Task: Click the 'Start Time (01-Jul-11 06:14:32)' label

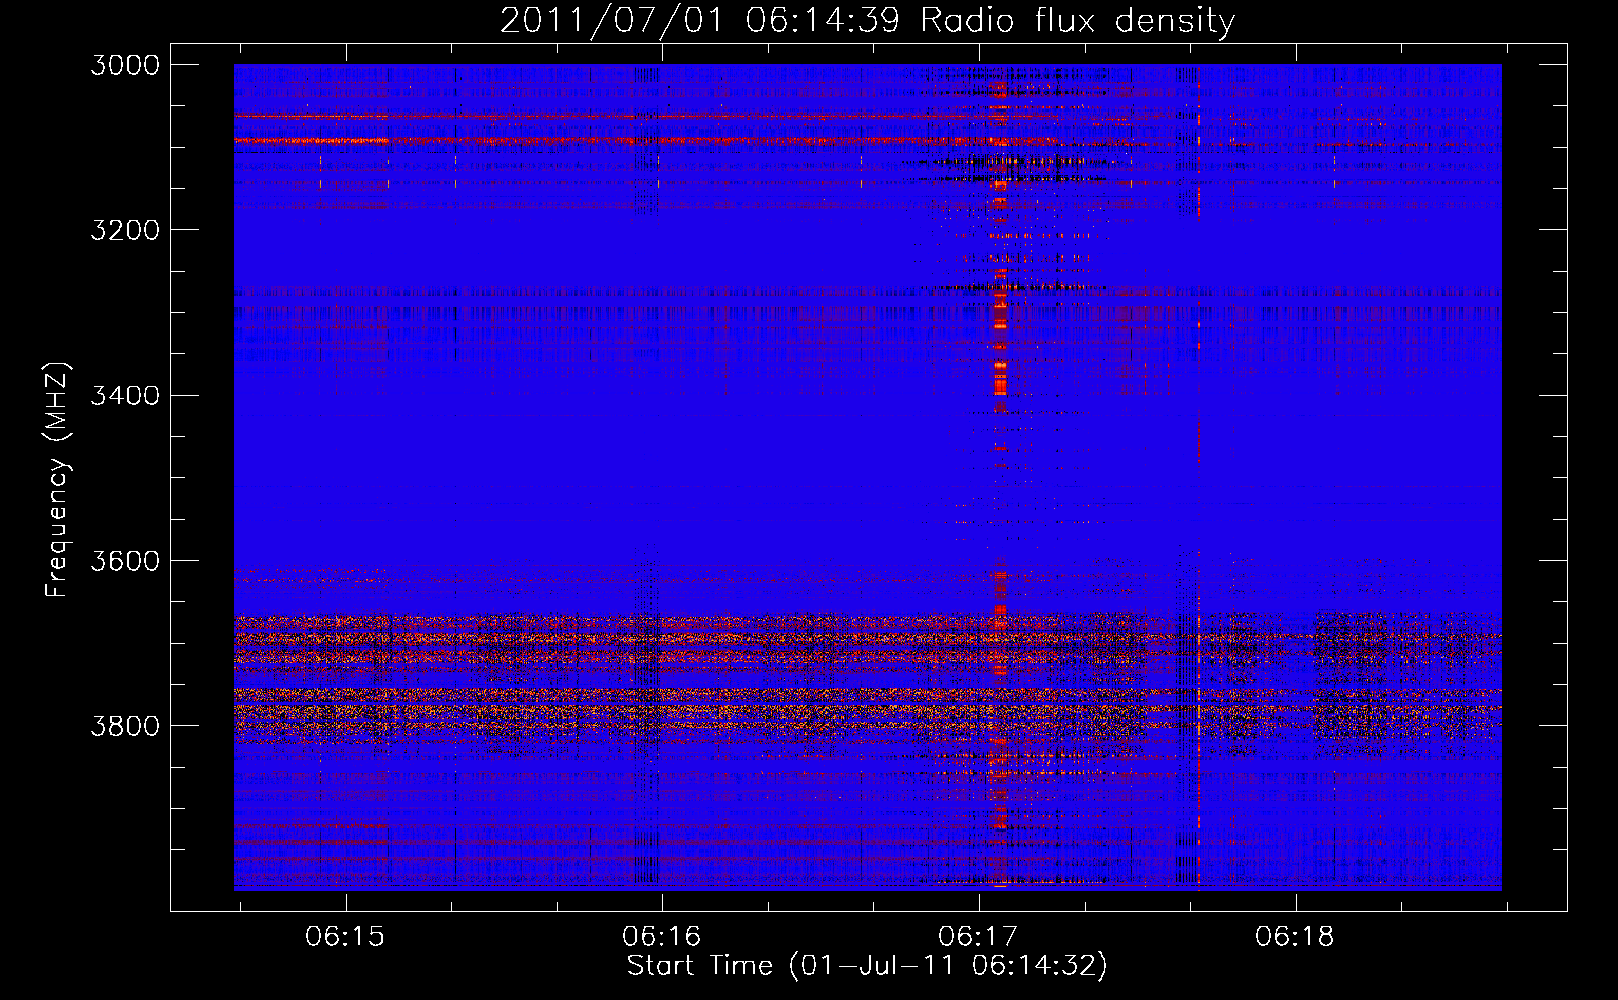Action: [867, 966]
